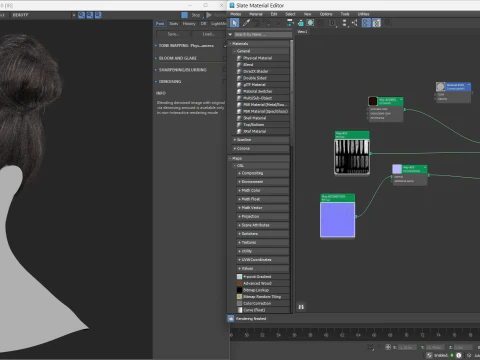The height and width of the screenshot is (360, 480).
Task: Click the black-and-white hair strands bitmap thumbnail
Action: [352, 156]
